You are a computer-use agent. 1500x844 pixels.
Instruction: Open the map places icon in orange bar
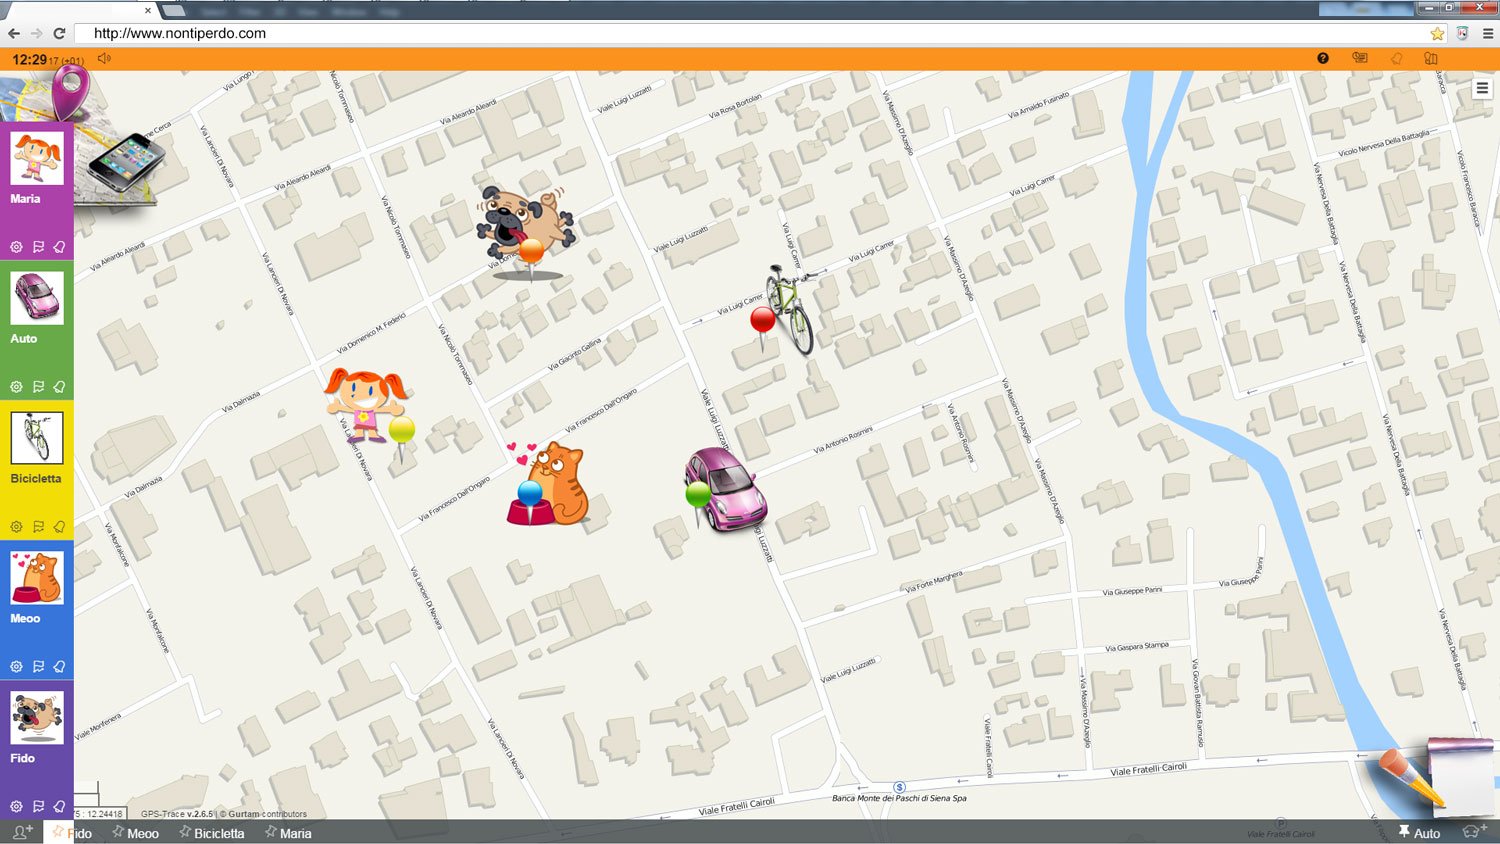(x=1431, y=58)
